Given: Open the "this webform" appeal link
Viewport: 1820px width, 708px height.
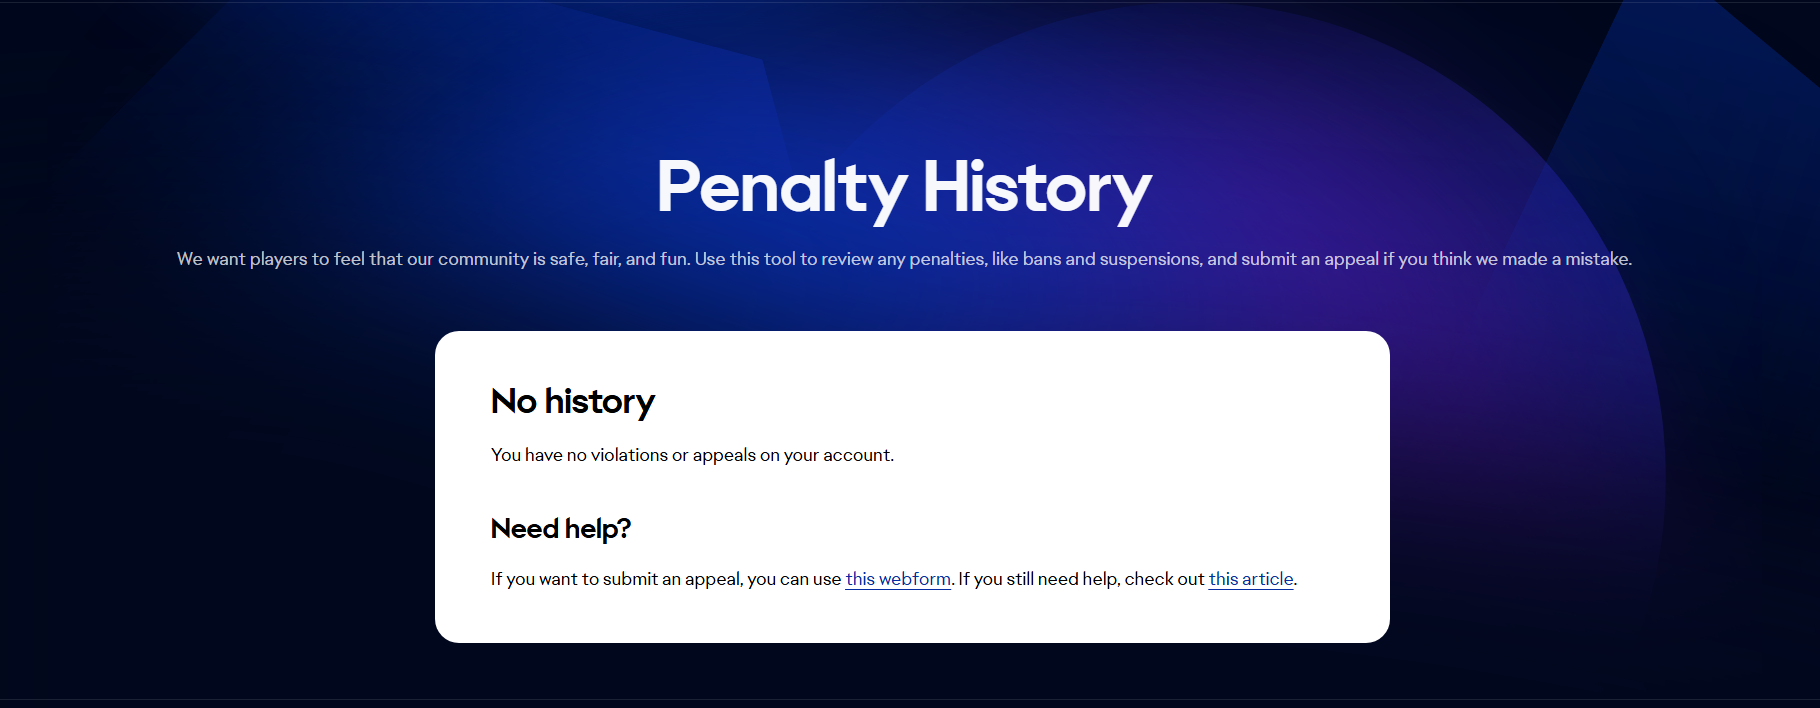Looking at the screenshot, I should 897,579.
